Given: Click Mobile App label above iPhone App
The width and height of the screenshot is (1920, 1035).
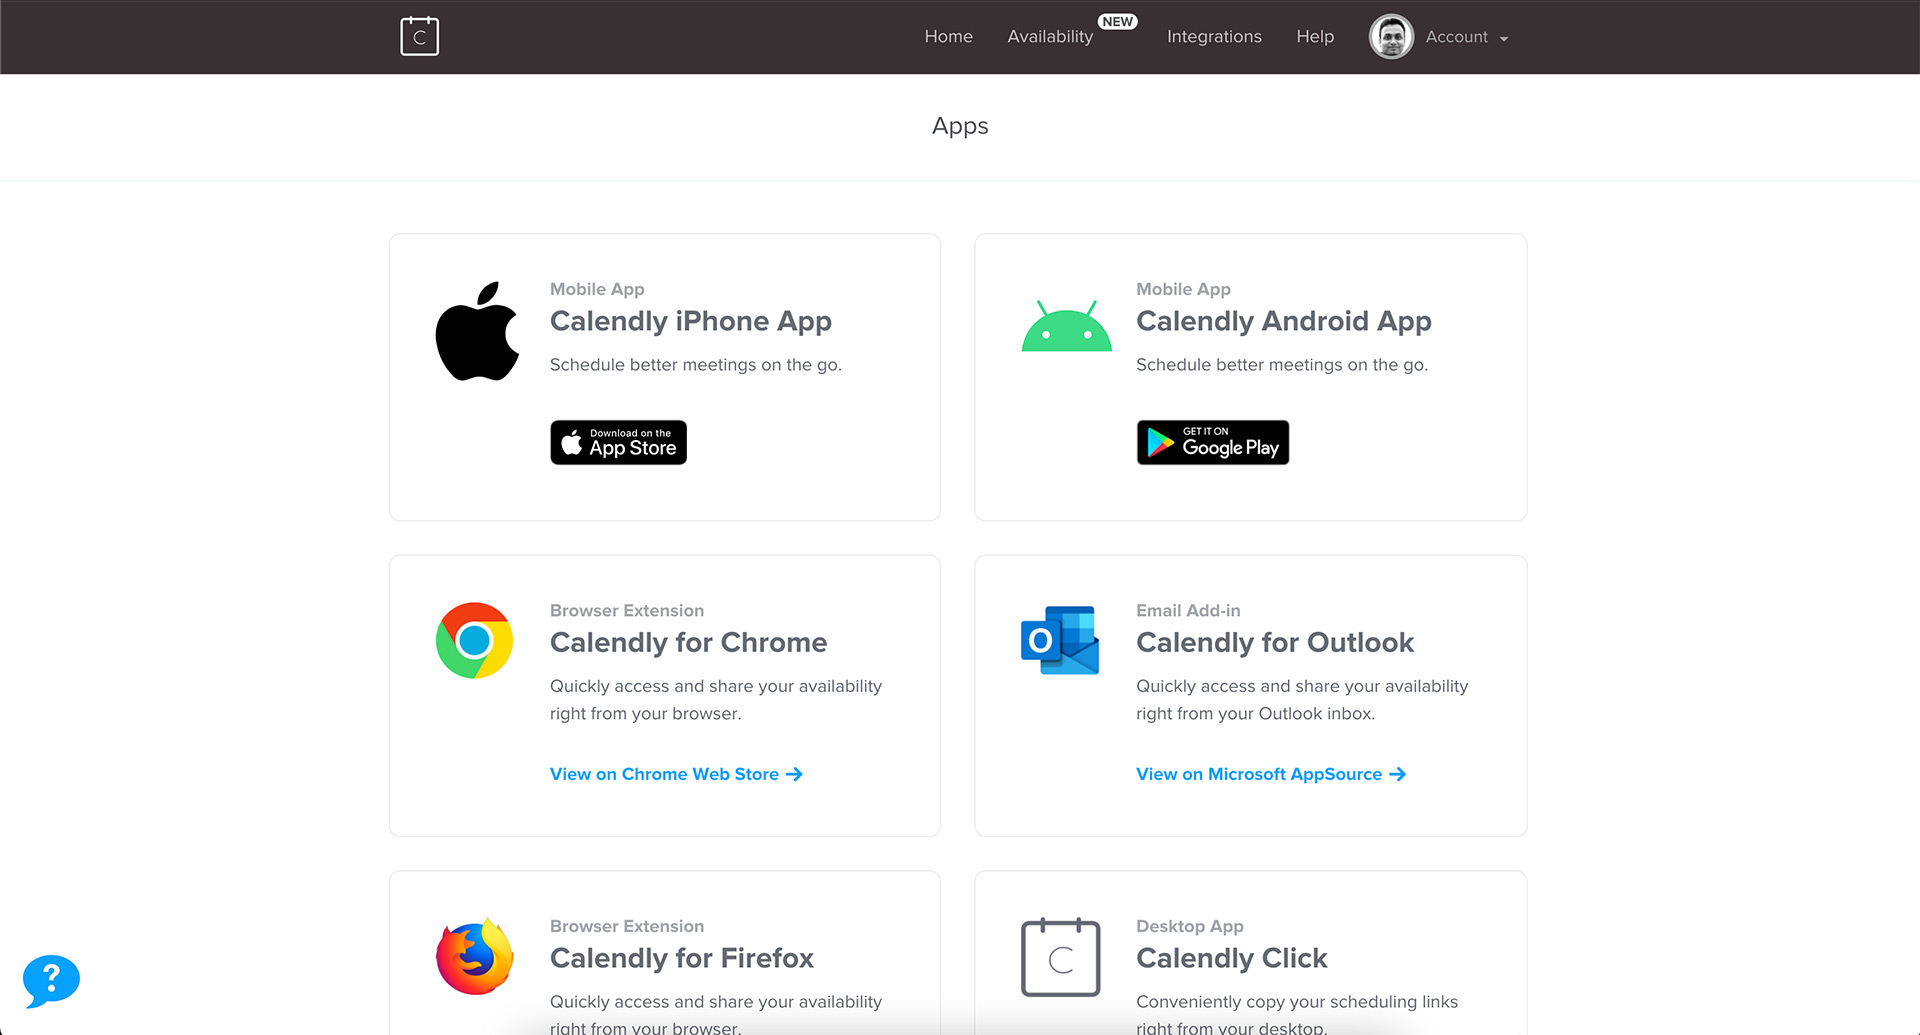Looking at the screenshot, I should coord(597,289).
